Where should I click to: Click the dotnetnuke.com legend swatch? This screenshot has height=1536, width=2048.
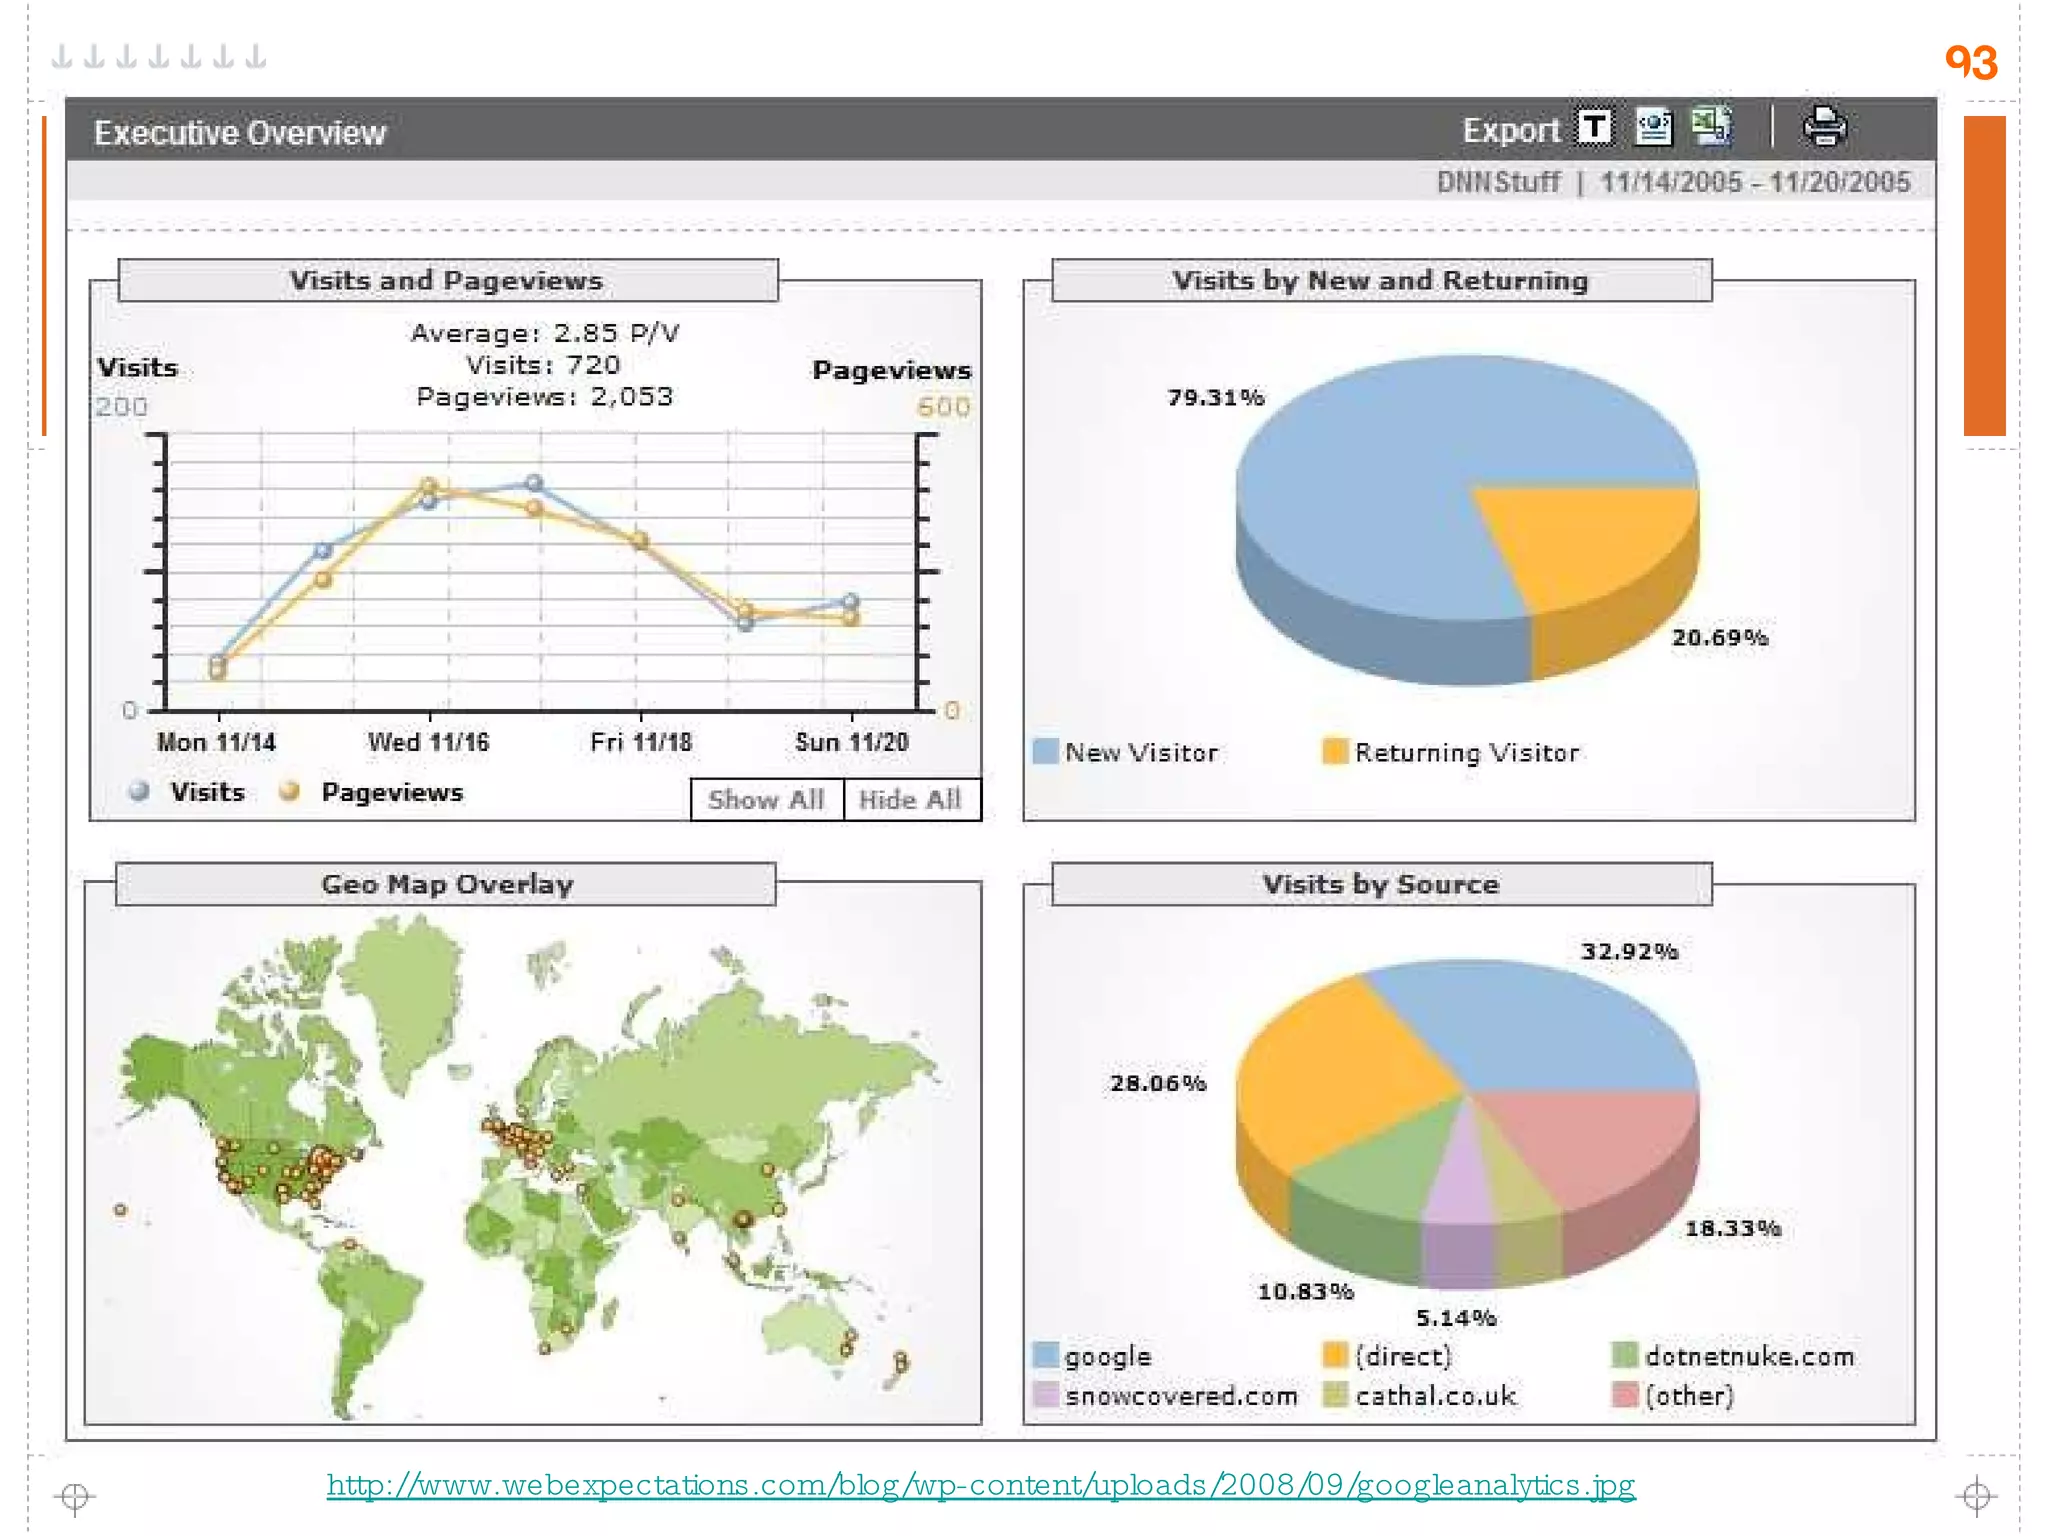[1625, 1355]
